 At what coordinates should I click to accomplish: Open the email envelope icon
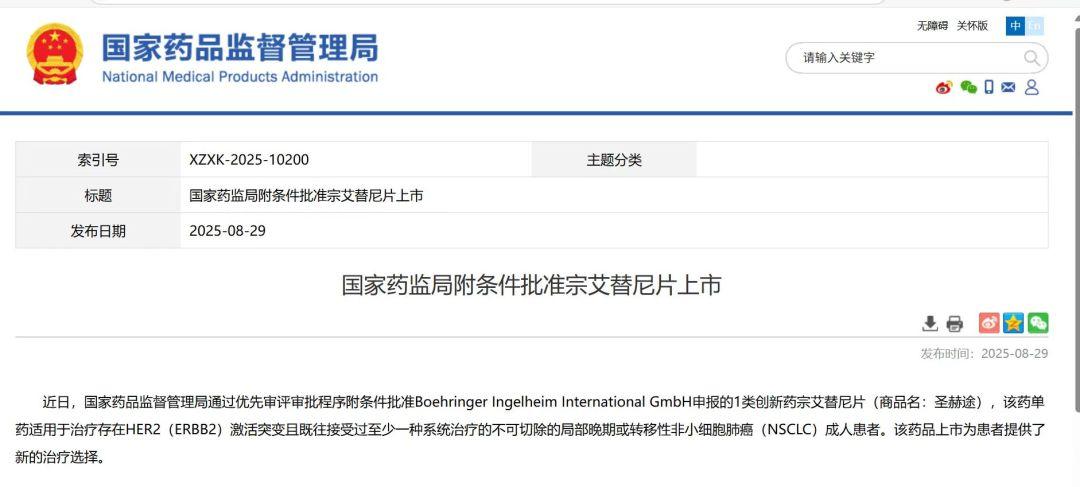pos(1008,87)
